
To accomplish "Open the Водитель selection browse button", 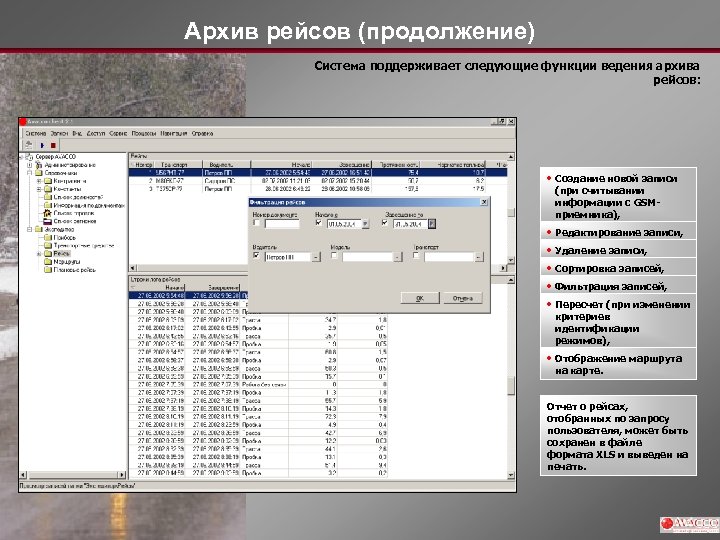I will [316, 257].
